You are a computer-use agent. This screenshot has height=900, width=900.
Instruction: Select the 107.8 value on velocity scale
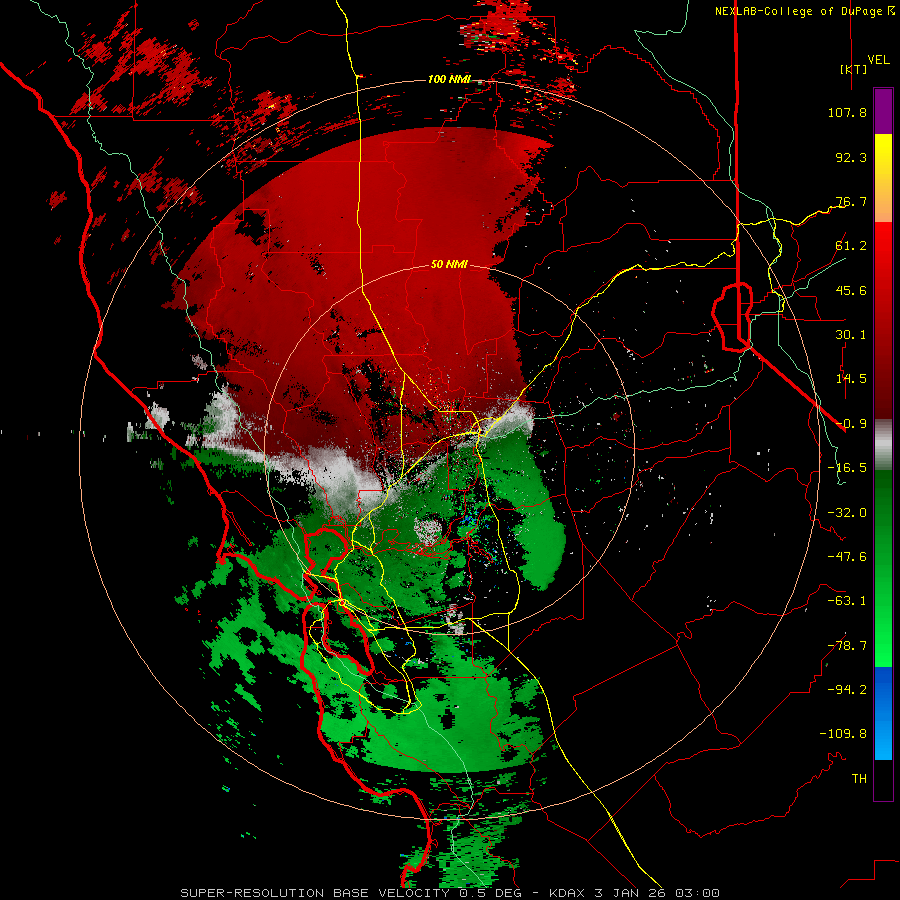tap(847, 112)
